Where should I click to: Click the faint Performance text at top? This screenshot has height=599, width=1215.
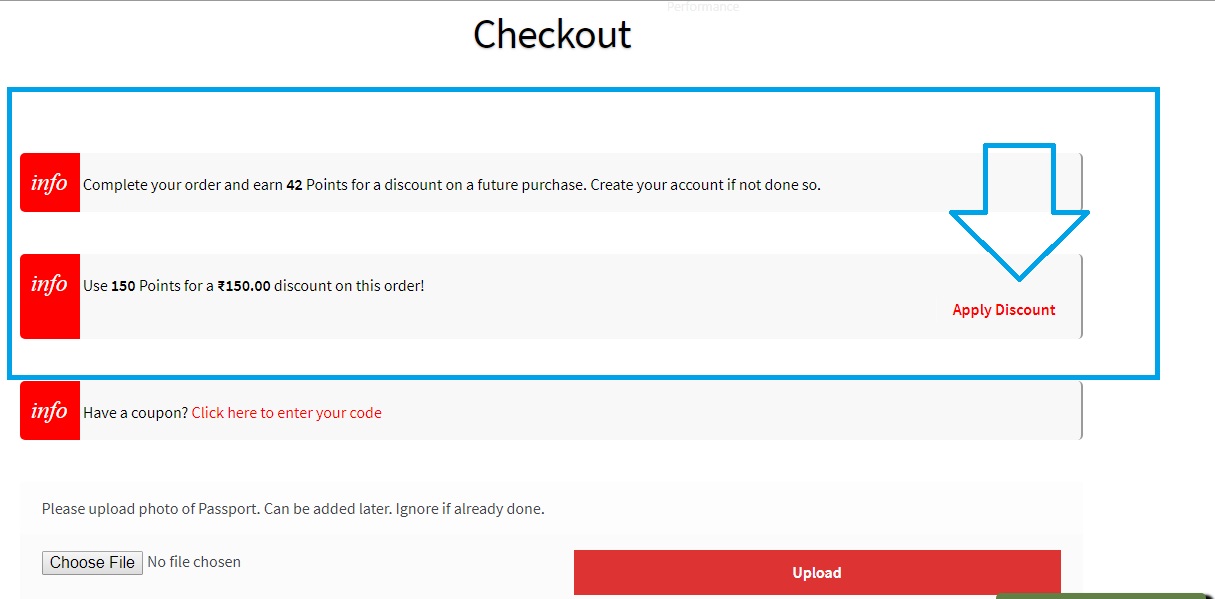pos(703,6)
